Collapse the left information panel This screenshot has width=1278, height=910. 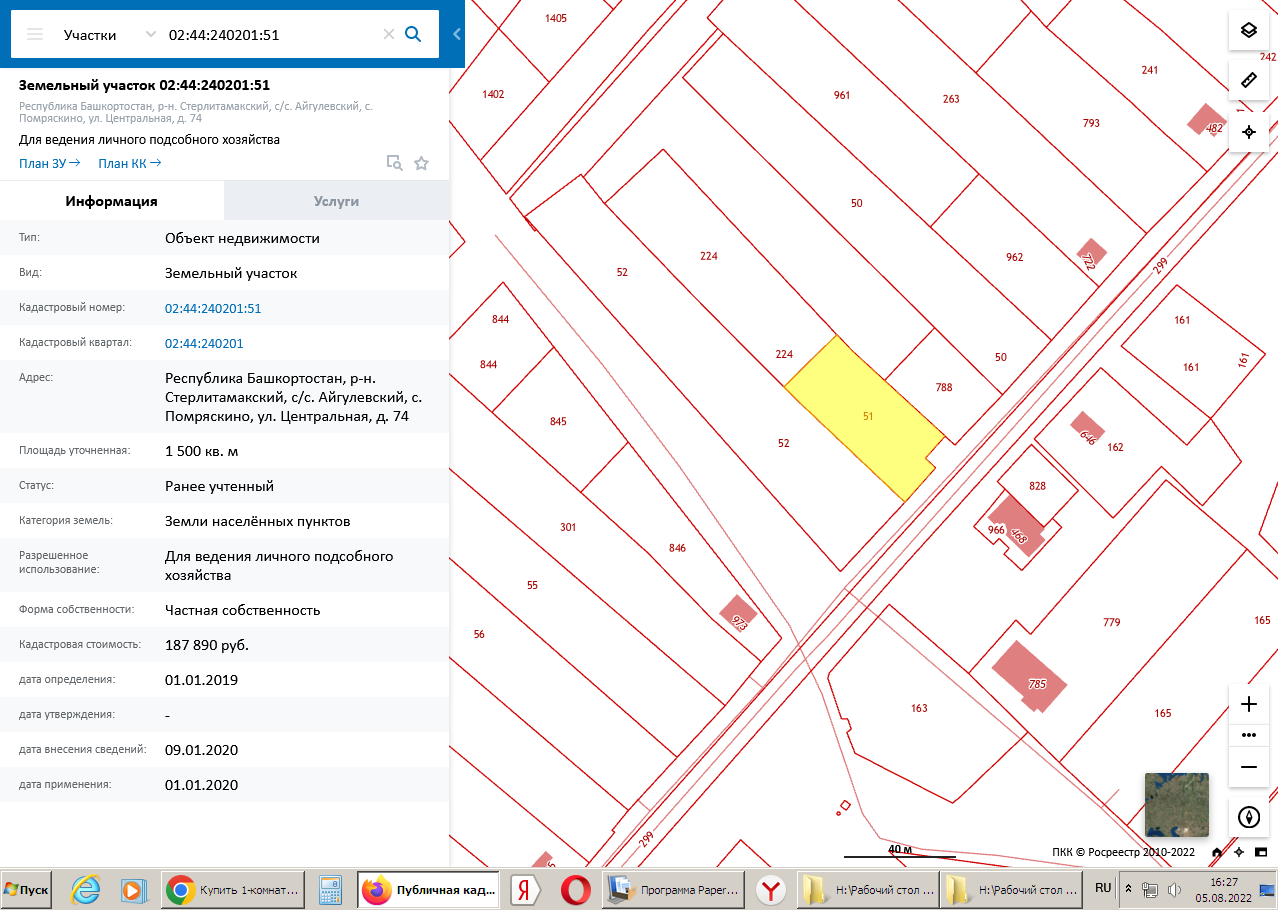(x=457, y=34)
